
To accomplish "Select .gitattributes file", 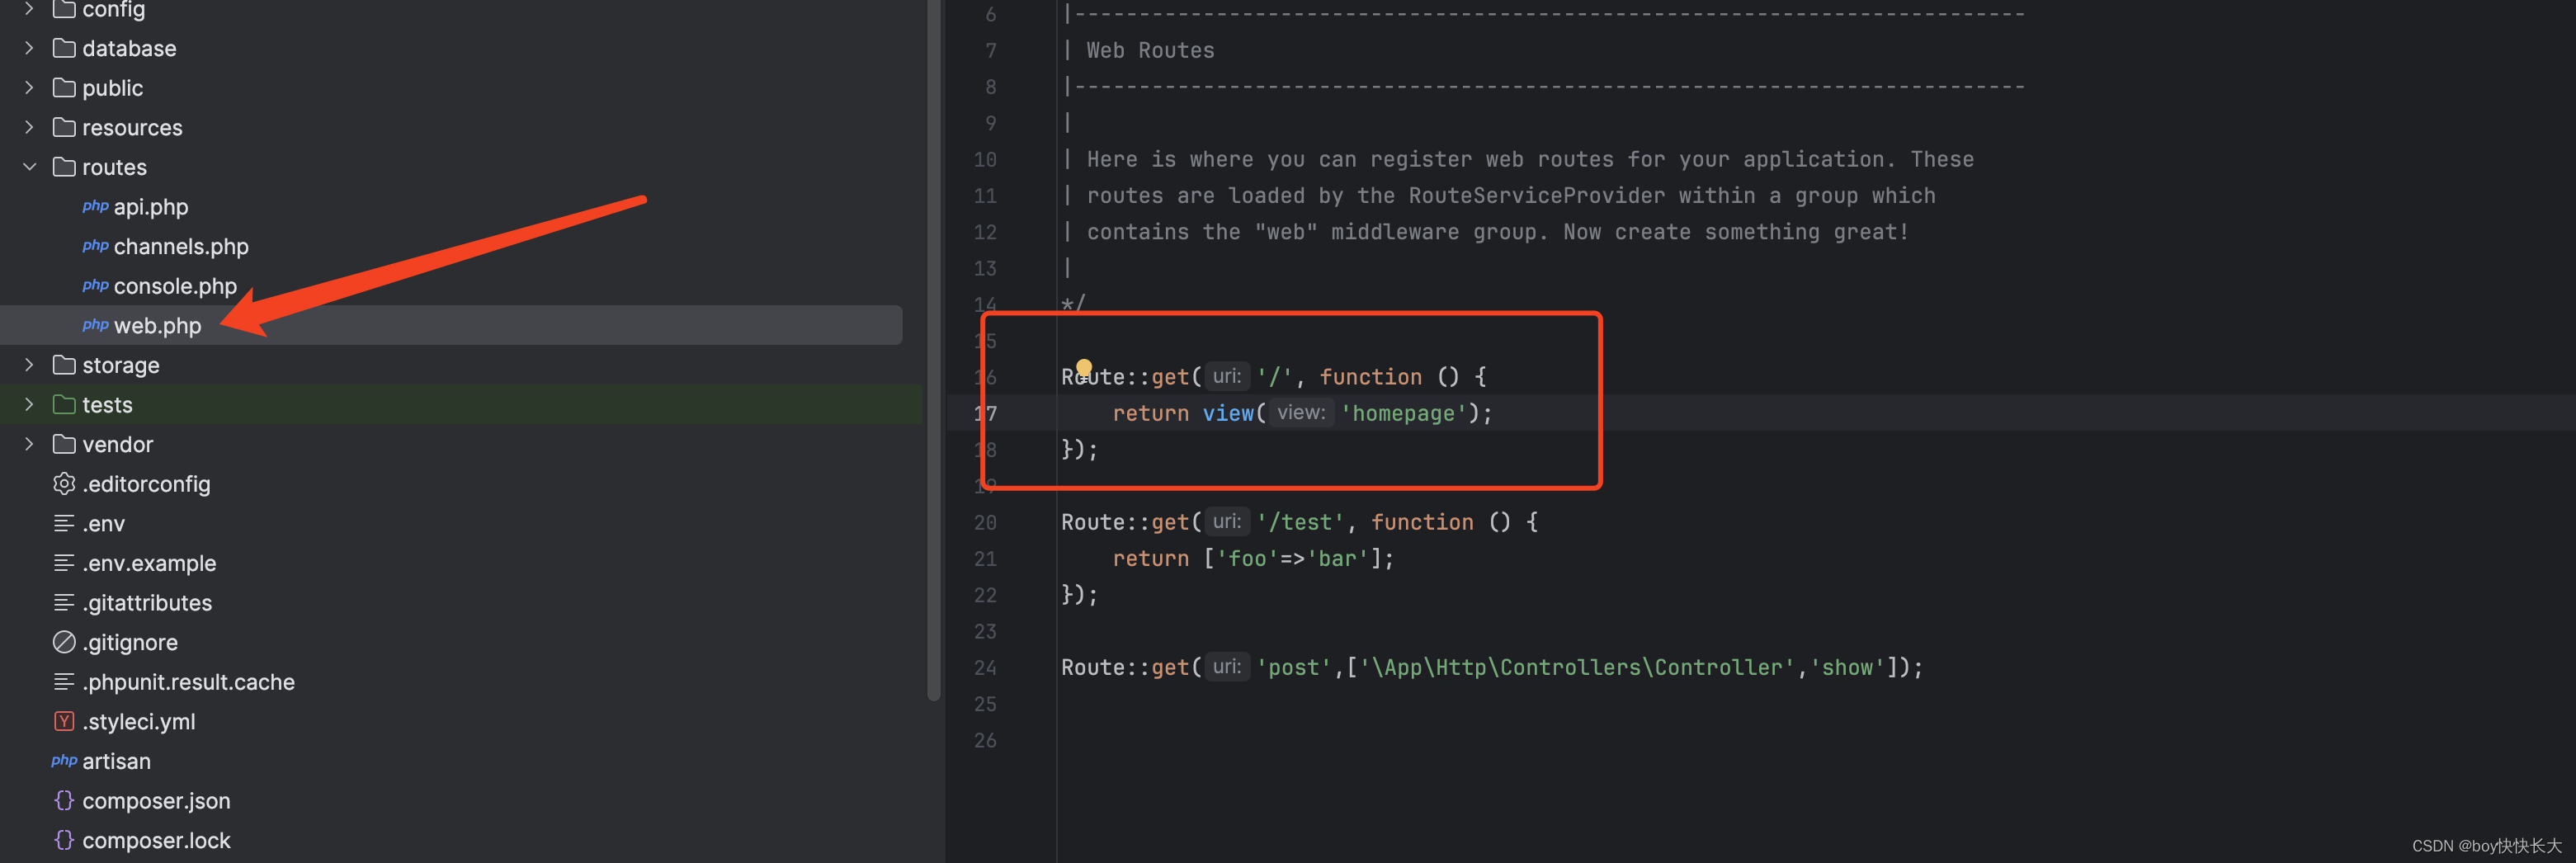I will tap(147, 603).
